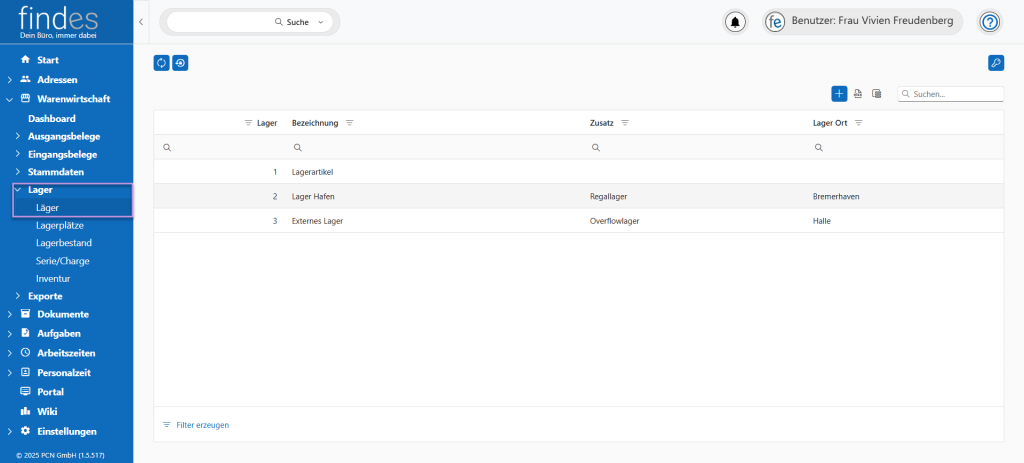Select Inventur in the Lager submenu

53,278
